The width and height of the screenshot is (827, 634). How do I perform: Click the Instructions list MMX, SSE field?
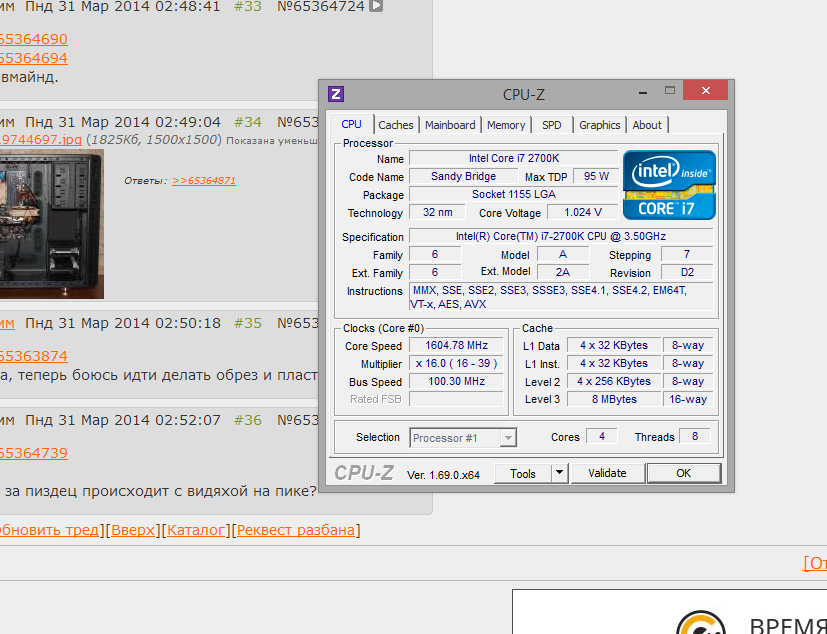tap(561, 297)
